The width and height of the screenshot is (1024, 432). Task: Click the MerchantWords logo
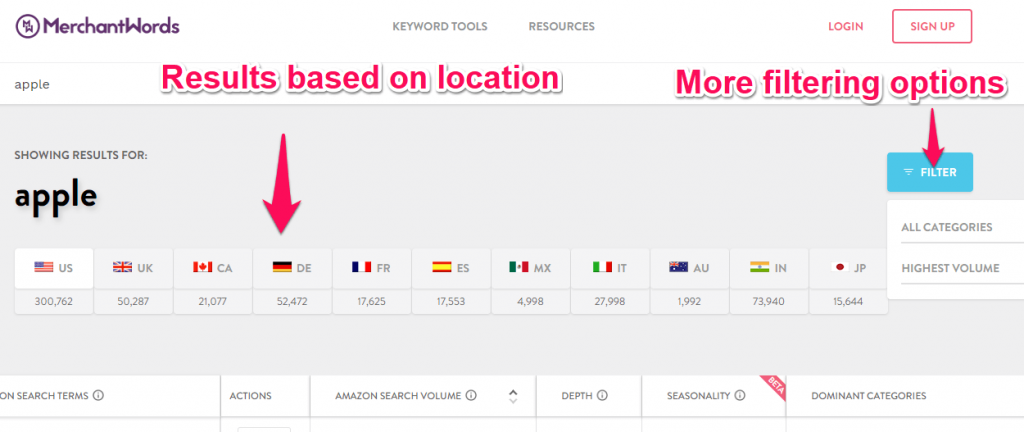(x=97, y=27)
